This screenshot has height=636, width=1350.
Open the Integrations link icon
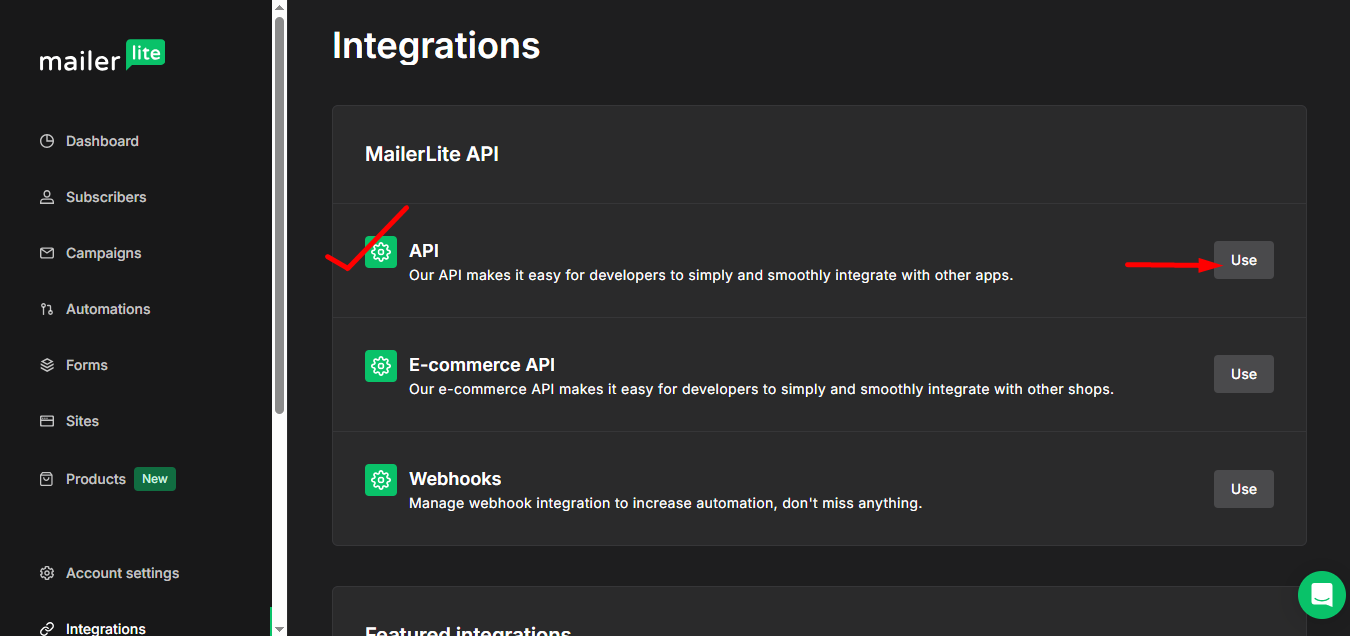(46, 626)
